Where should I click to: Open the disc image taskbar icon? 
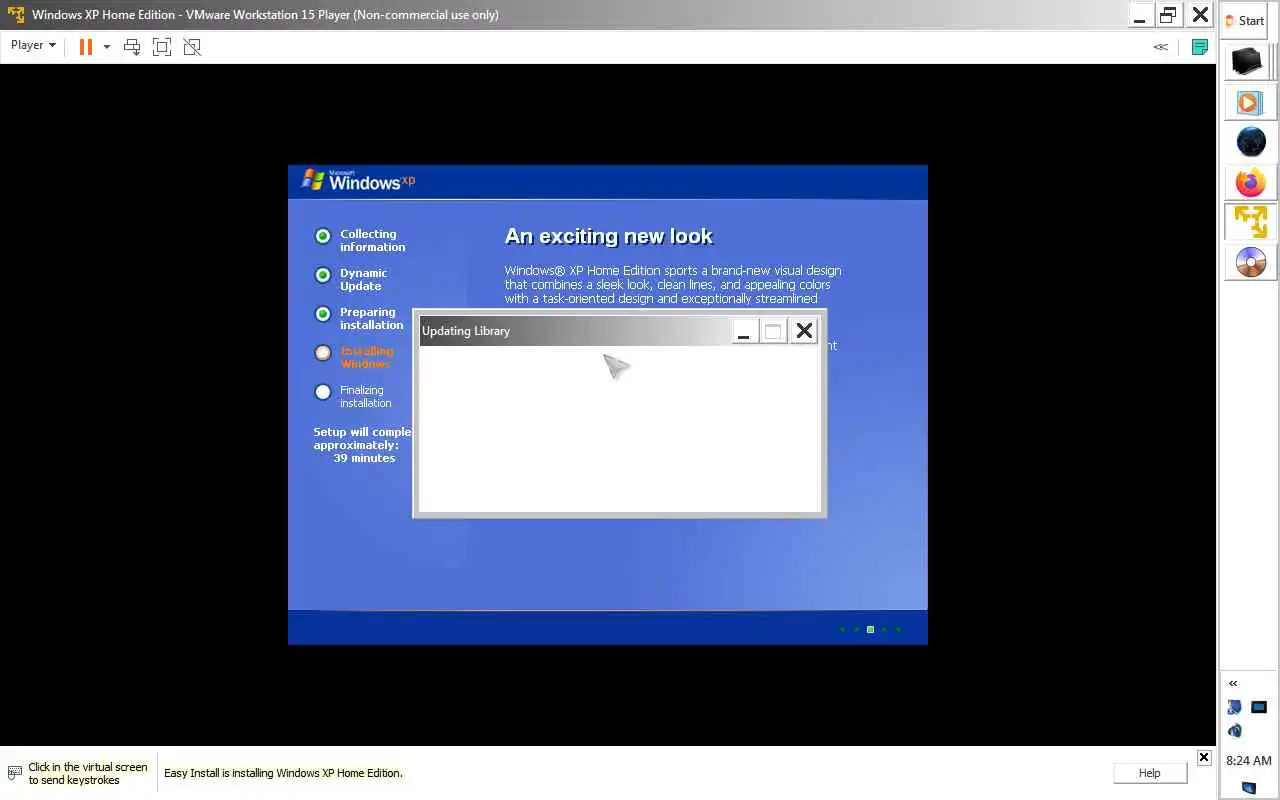(1250, 262)
